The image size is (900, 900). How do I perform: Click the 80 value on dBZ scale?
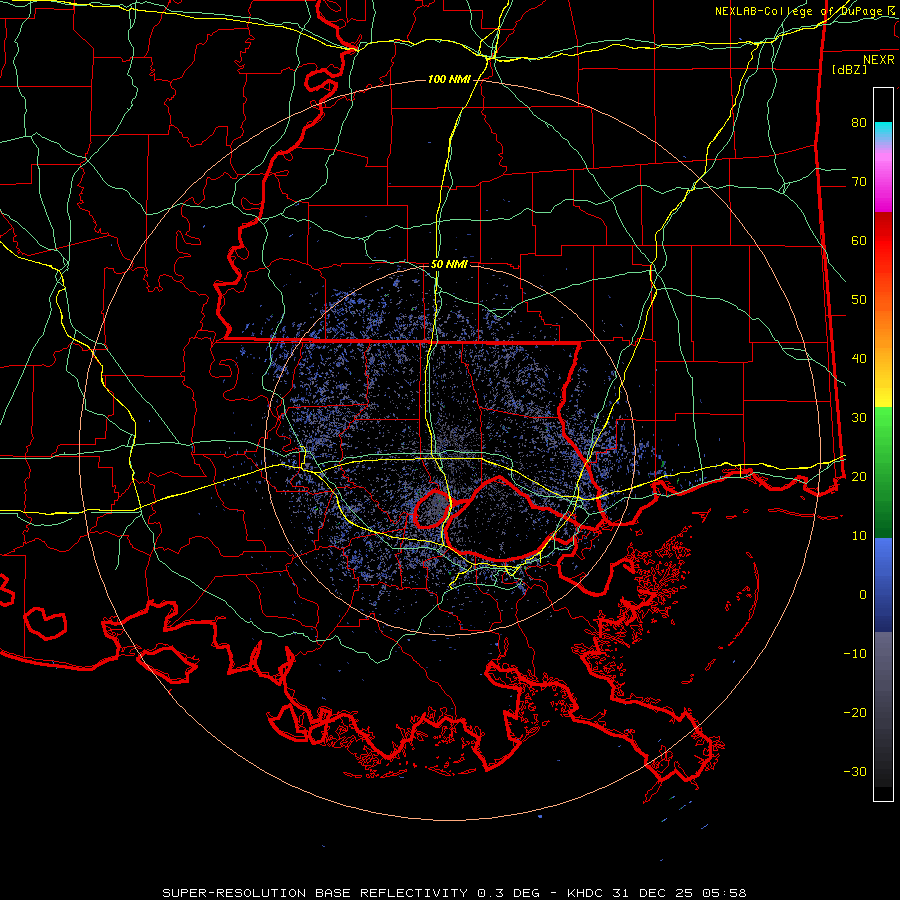859,123
